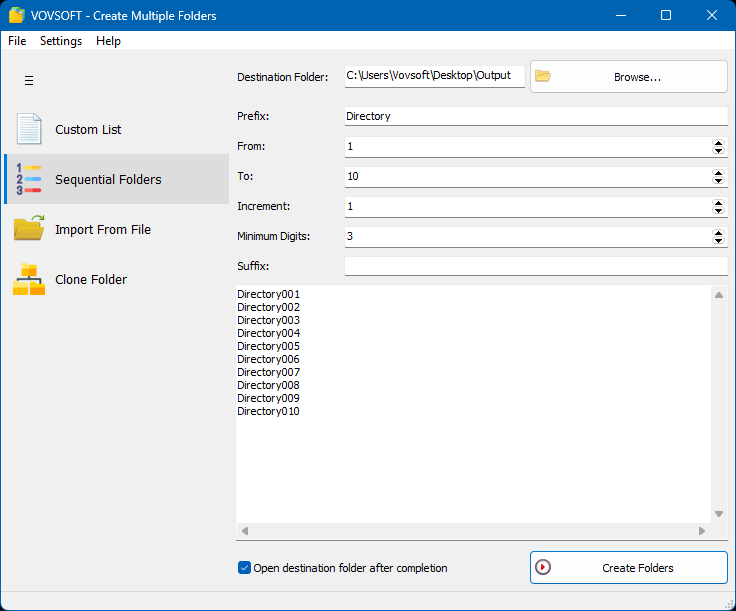736x611 pixels.
Task: Click the empty Suffix input field
Action: point(536,266)
